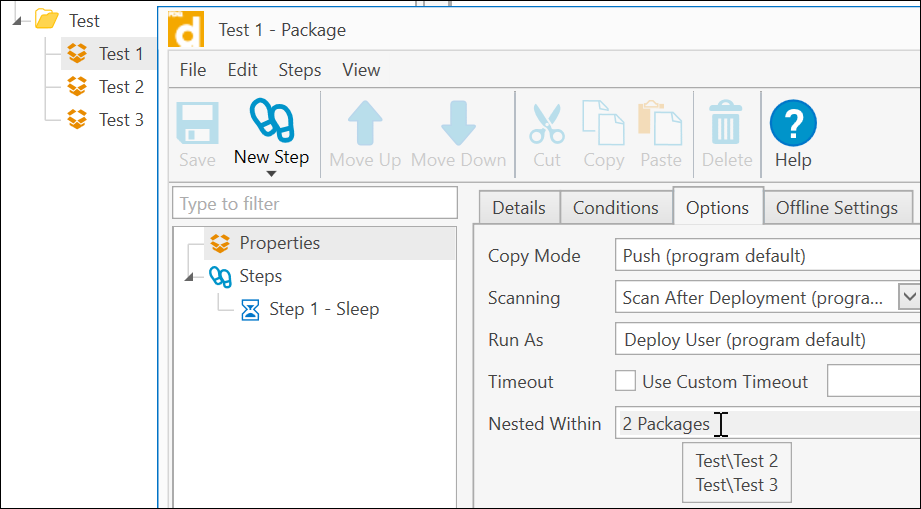Click the Paste clipboard icon

point(660,124)
